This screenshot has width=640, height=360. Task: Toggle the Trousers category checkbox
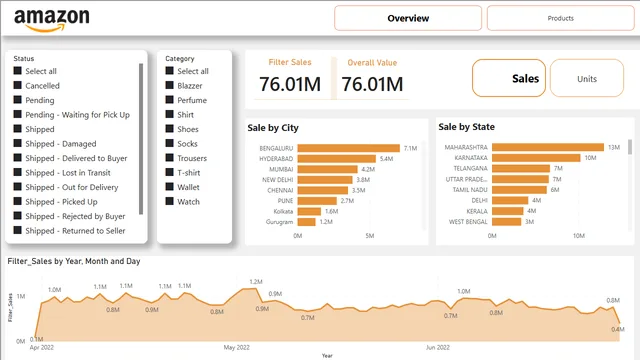(x=169, y=158)
